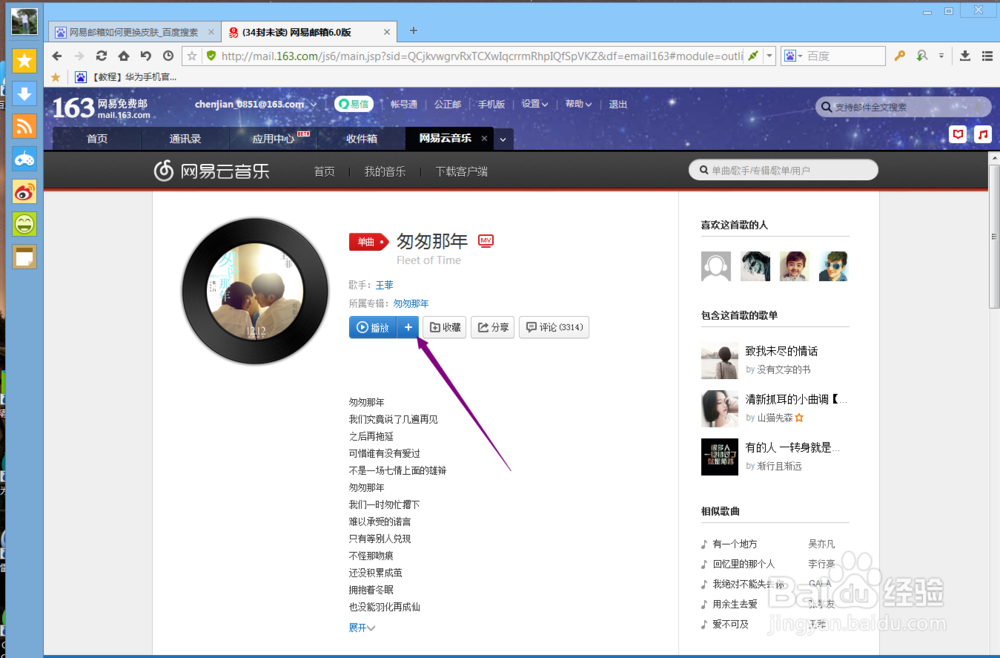Image resolution: width=1000 pixels, height=658 pixels.
Task: Click the MV video badge icon
Action: [x=486, y=240]
